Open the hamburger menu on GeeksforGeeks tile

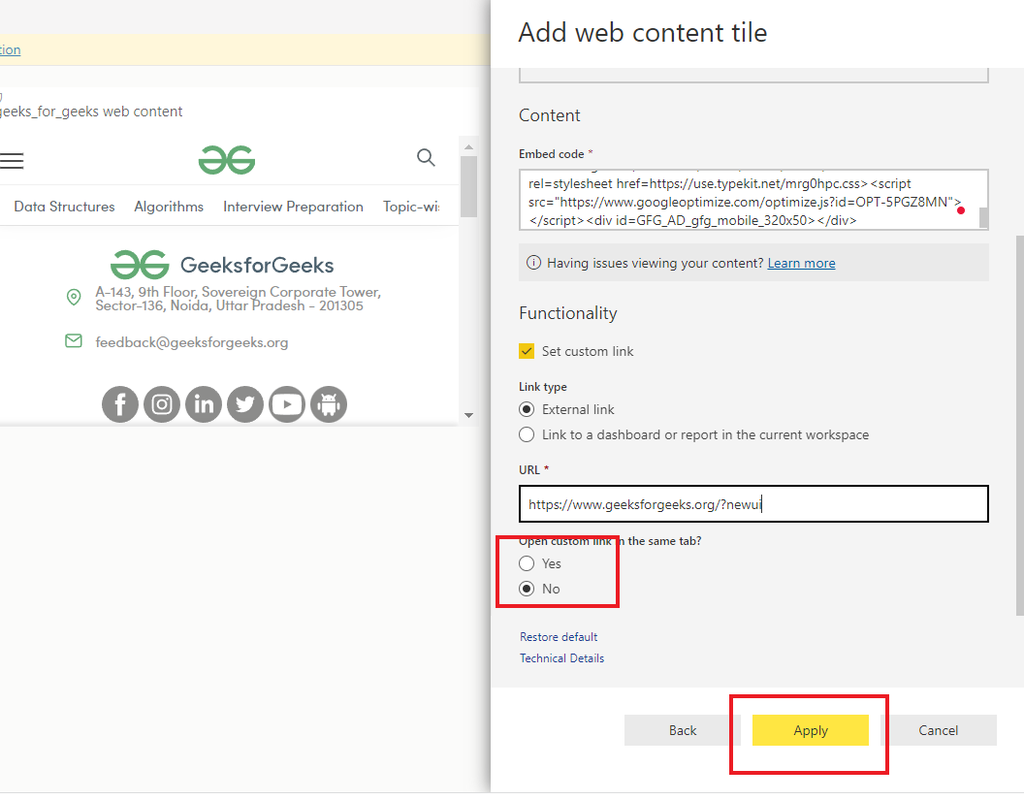pyautogui.click(x=11, y=161)
